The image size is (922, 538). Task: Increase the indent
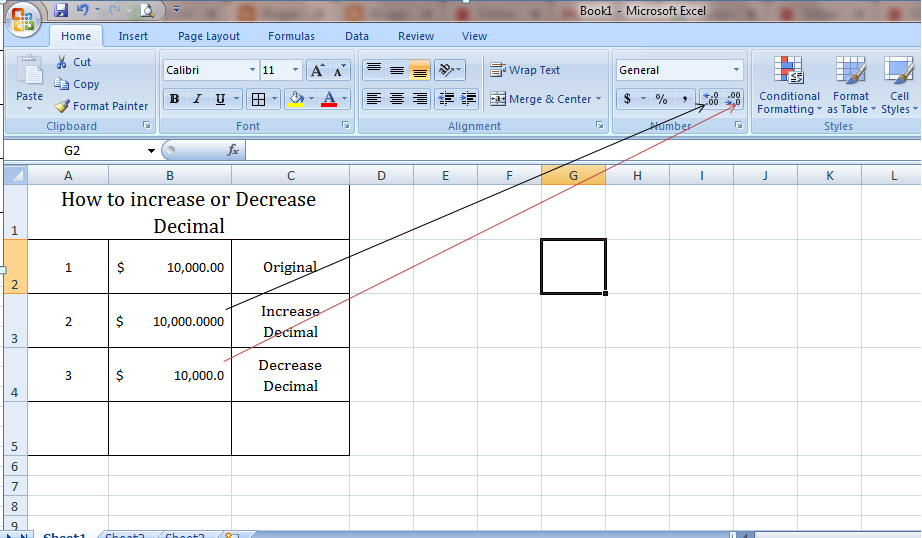click(469, 99)
